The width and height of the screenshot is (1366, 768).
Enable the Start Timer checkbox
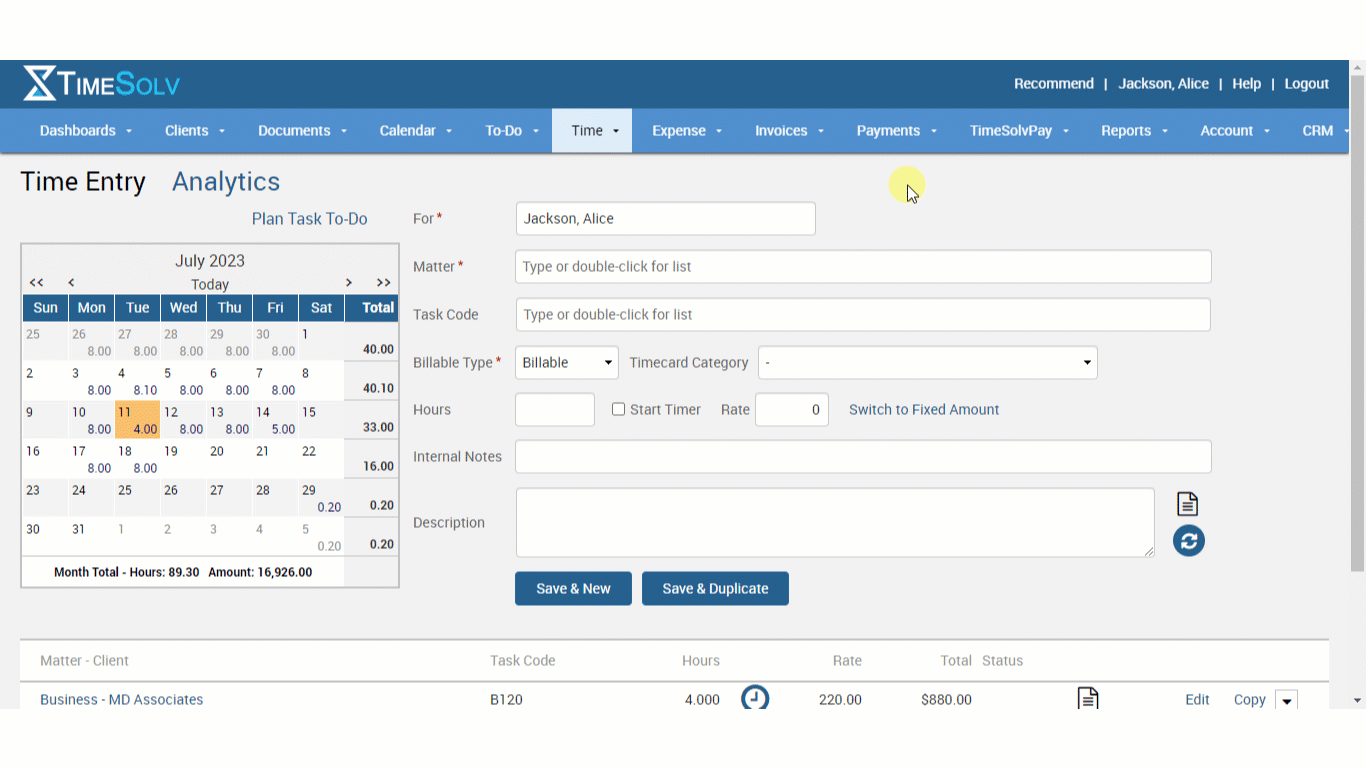point(618,409)
